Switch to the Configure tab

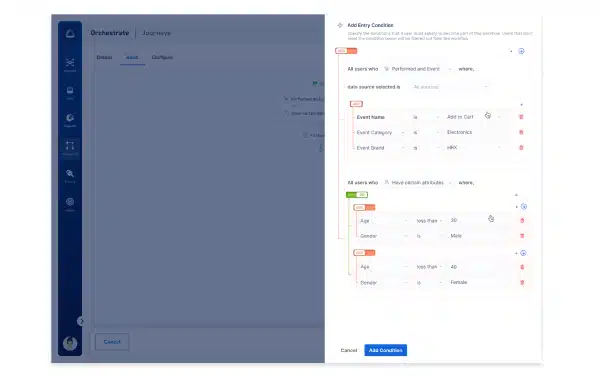pos(162,57)
